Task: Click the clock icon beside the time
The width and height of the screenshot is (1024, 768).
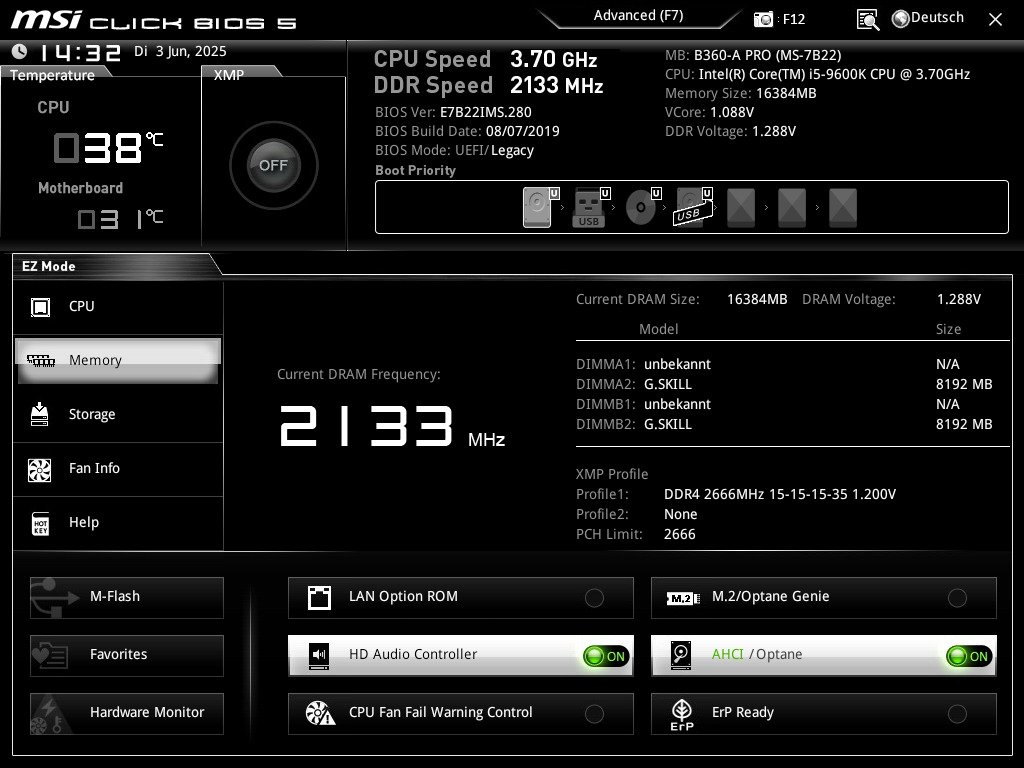Action: [x=20, y=51]
